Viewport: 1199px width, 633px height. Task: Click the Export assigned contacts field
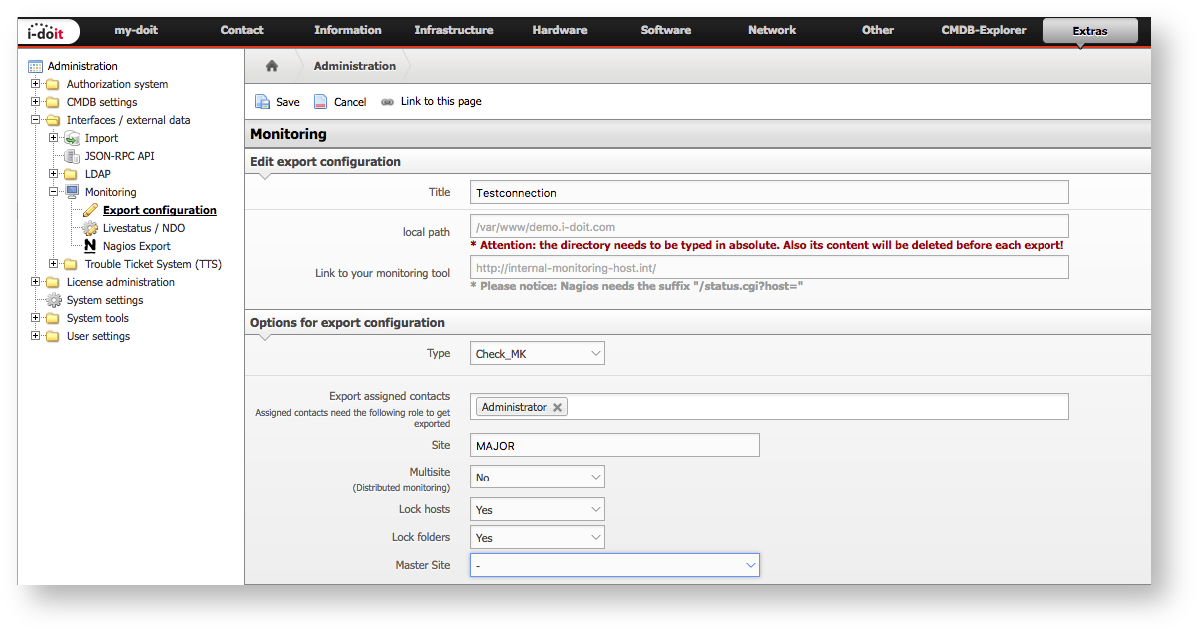tap(769, 407)
